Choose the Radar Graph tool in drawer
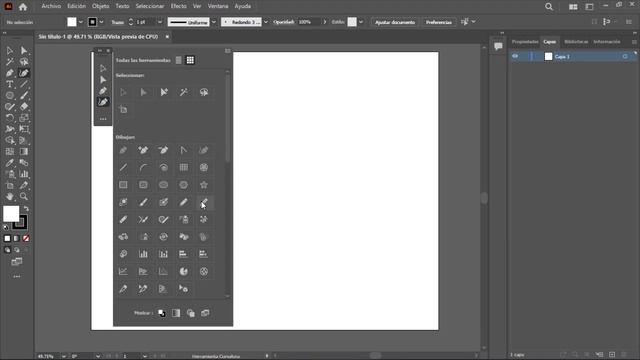The width and height of the screenshot is (640, 360). click(204, 271)
